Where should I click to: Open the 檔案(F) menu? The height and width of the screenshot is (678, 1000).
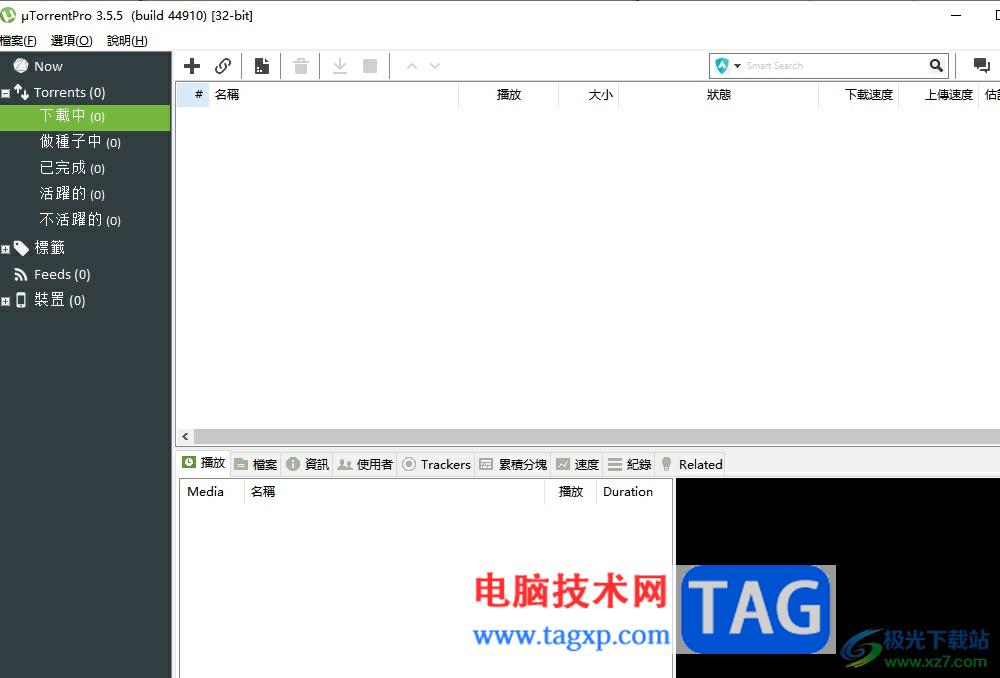tap(18, 41)
